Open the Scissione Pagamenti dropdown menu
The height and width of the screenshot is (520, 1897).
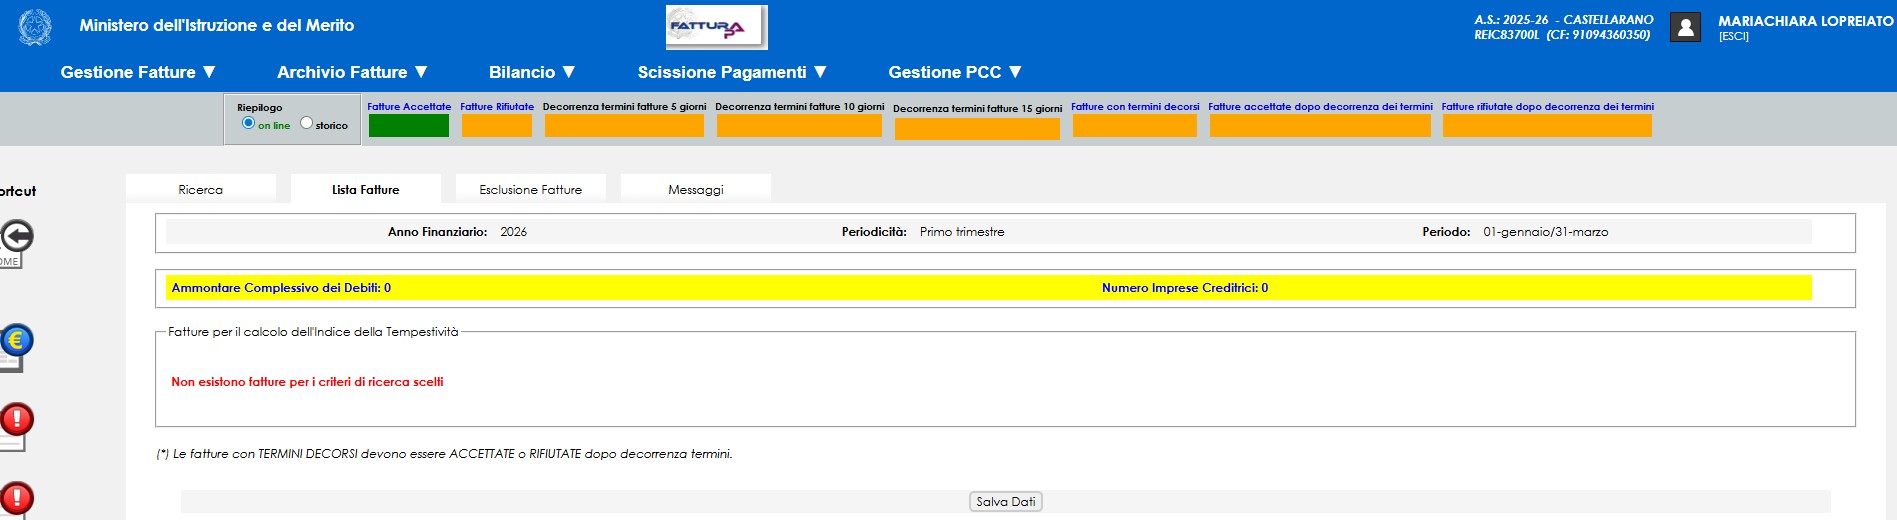coord(732,72)
